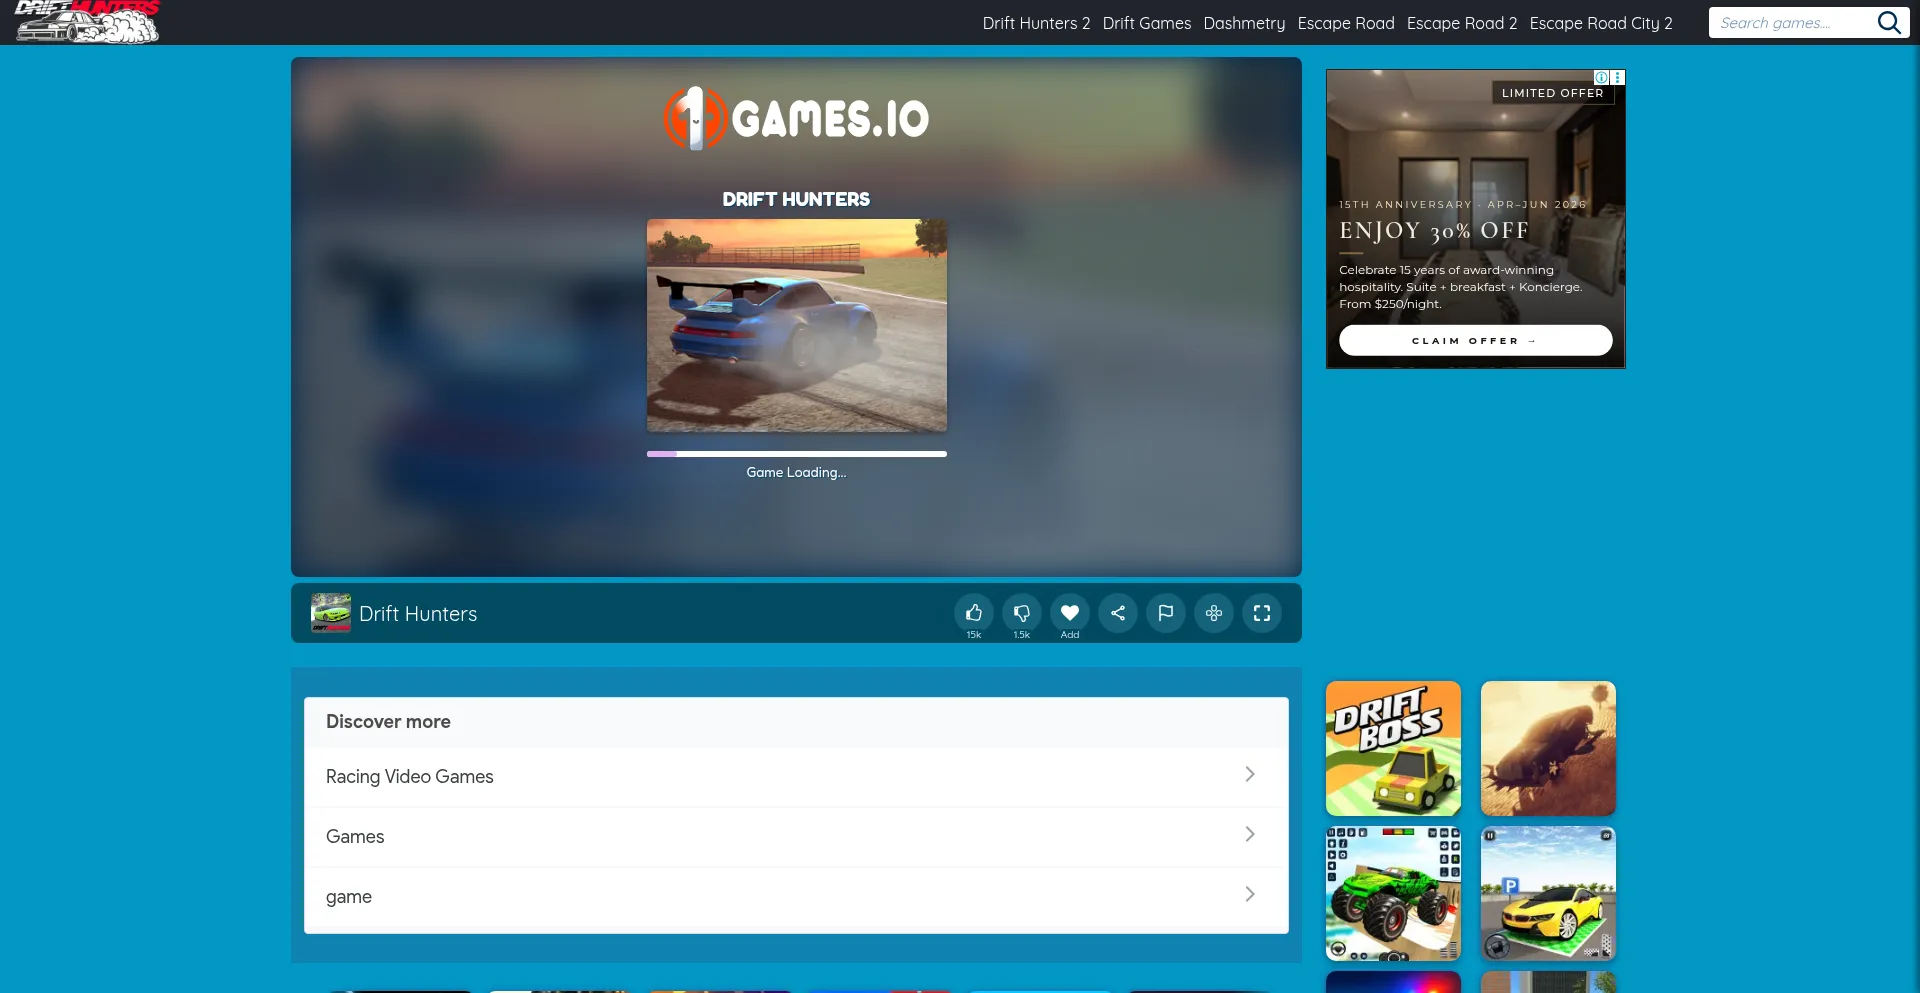This screenshot has width=1920, height=993.
Task: Click the Drift Hunters title text
Action: pyautogui.click(x=418, y=614)
